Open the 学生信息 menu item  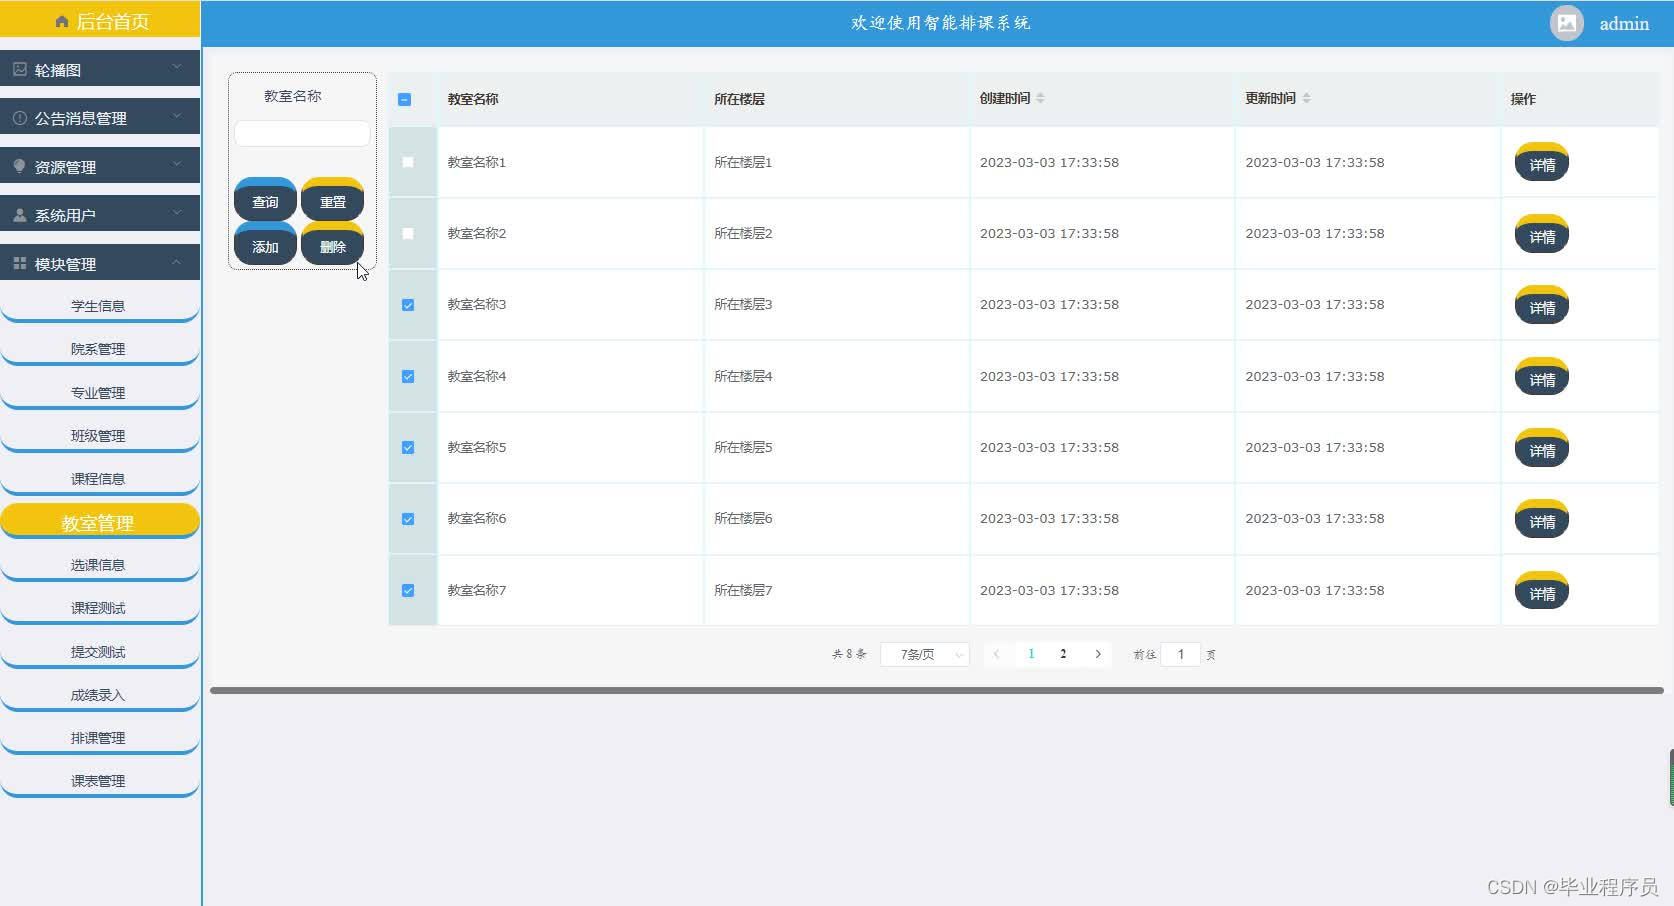99,305
